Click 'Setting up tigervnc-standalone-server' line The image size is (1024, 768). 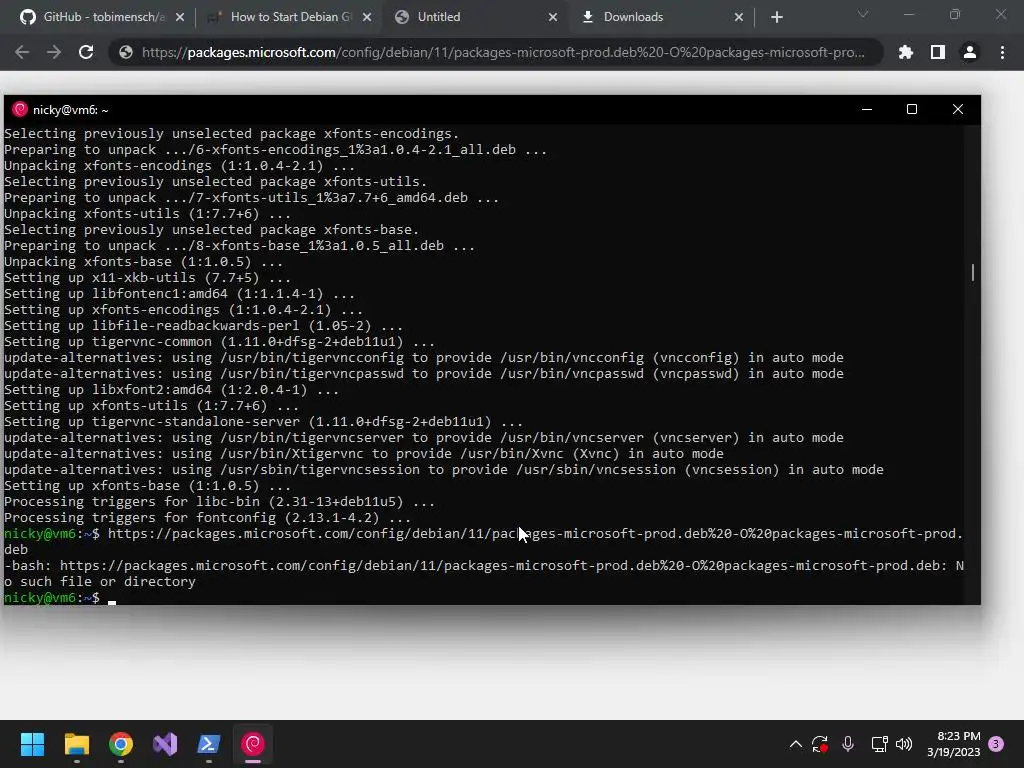pyautogui.click(x=264, y=422)
